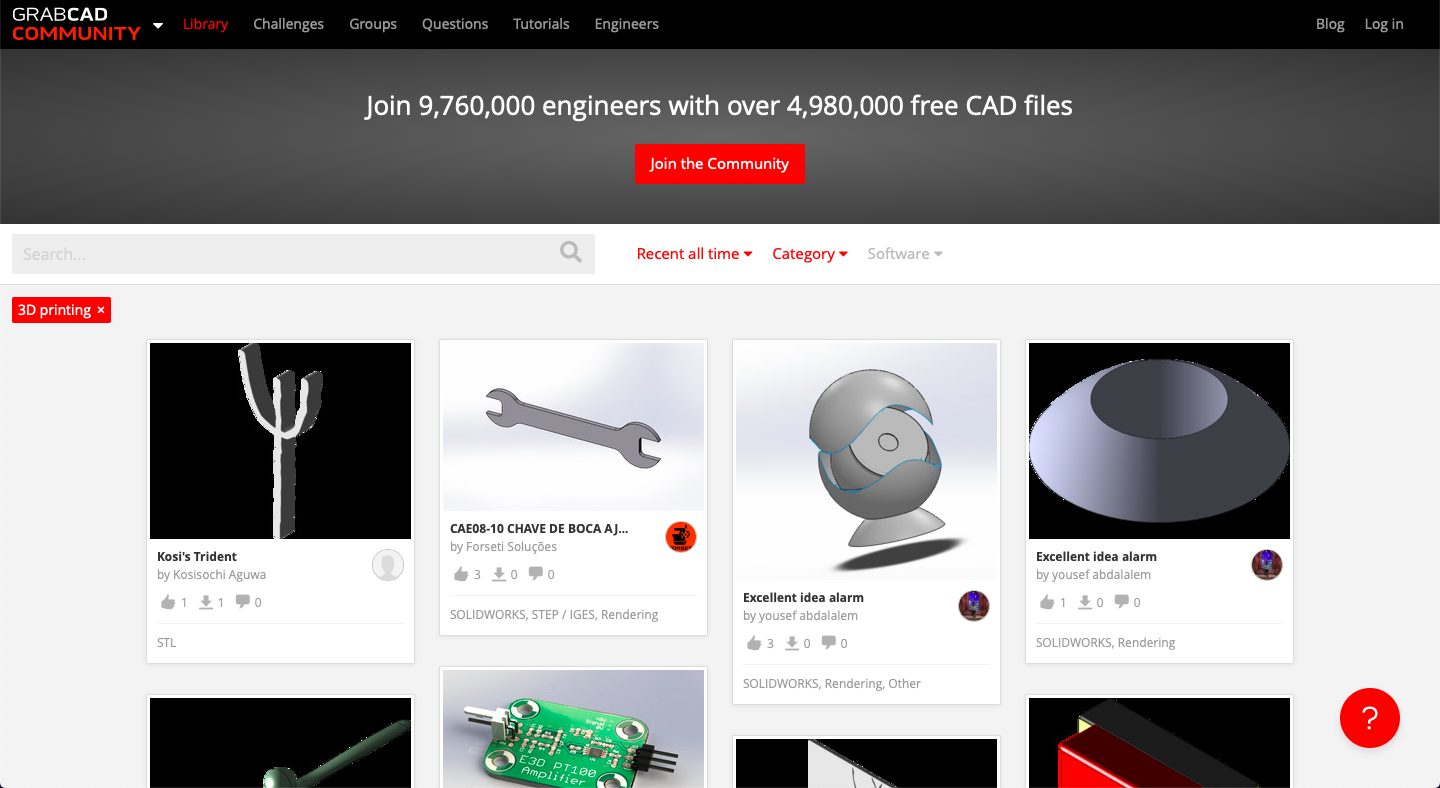The height and width of the screenshot is (788, 1440).
Task: Click the Log in link
Action: coord(1384,24)
